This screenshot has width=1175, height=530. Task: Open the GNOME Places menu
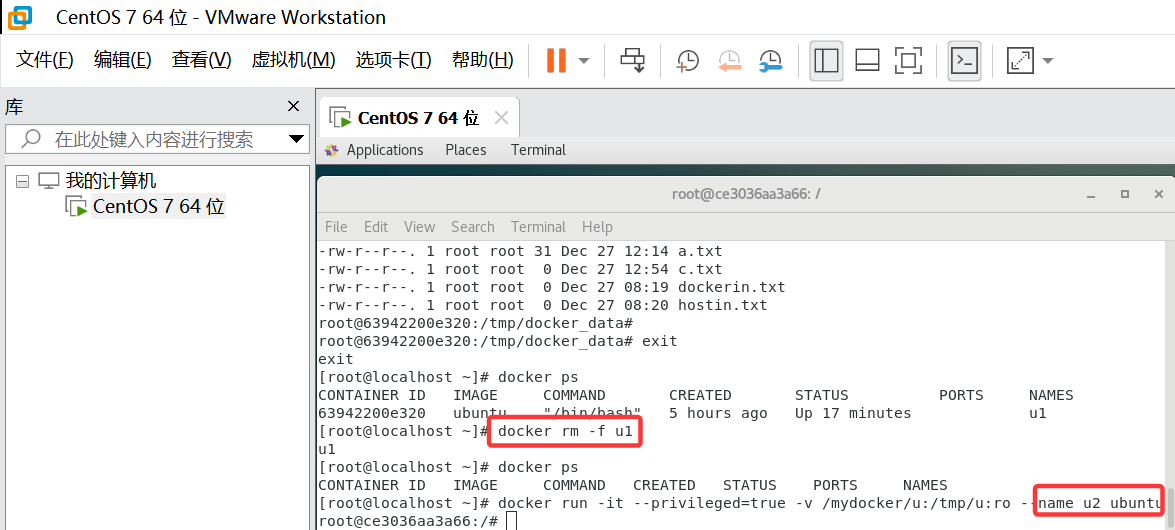click(466, 150)
